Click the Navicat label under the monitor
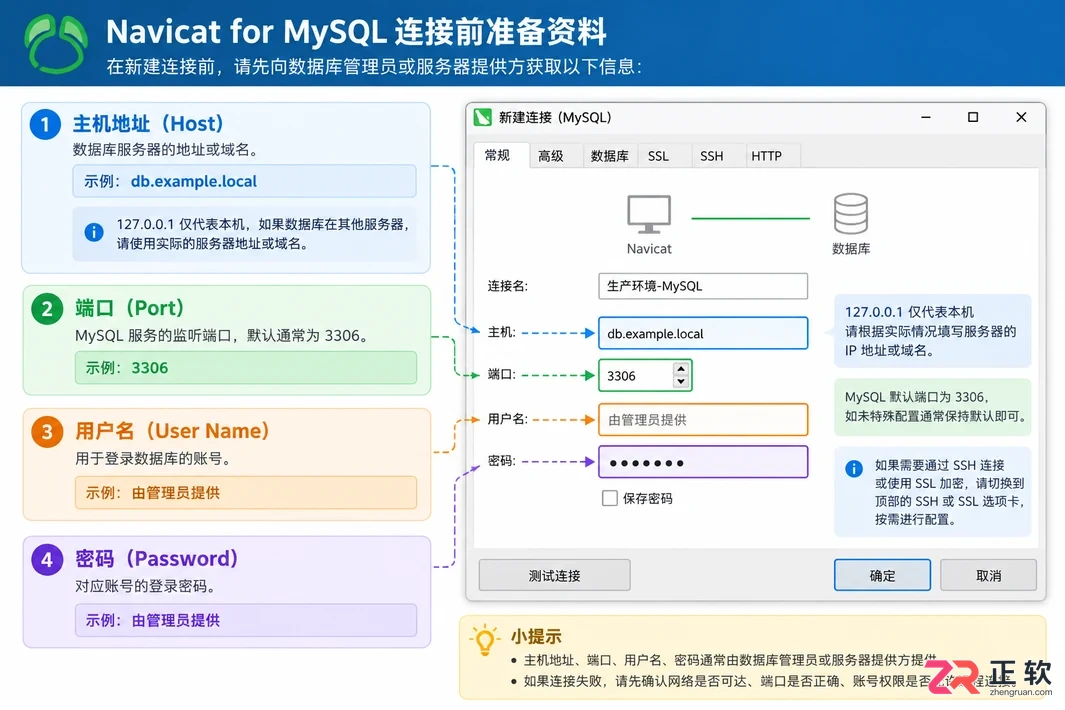Screen dimensions: 1065x710 [x=649, y=249]
